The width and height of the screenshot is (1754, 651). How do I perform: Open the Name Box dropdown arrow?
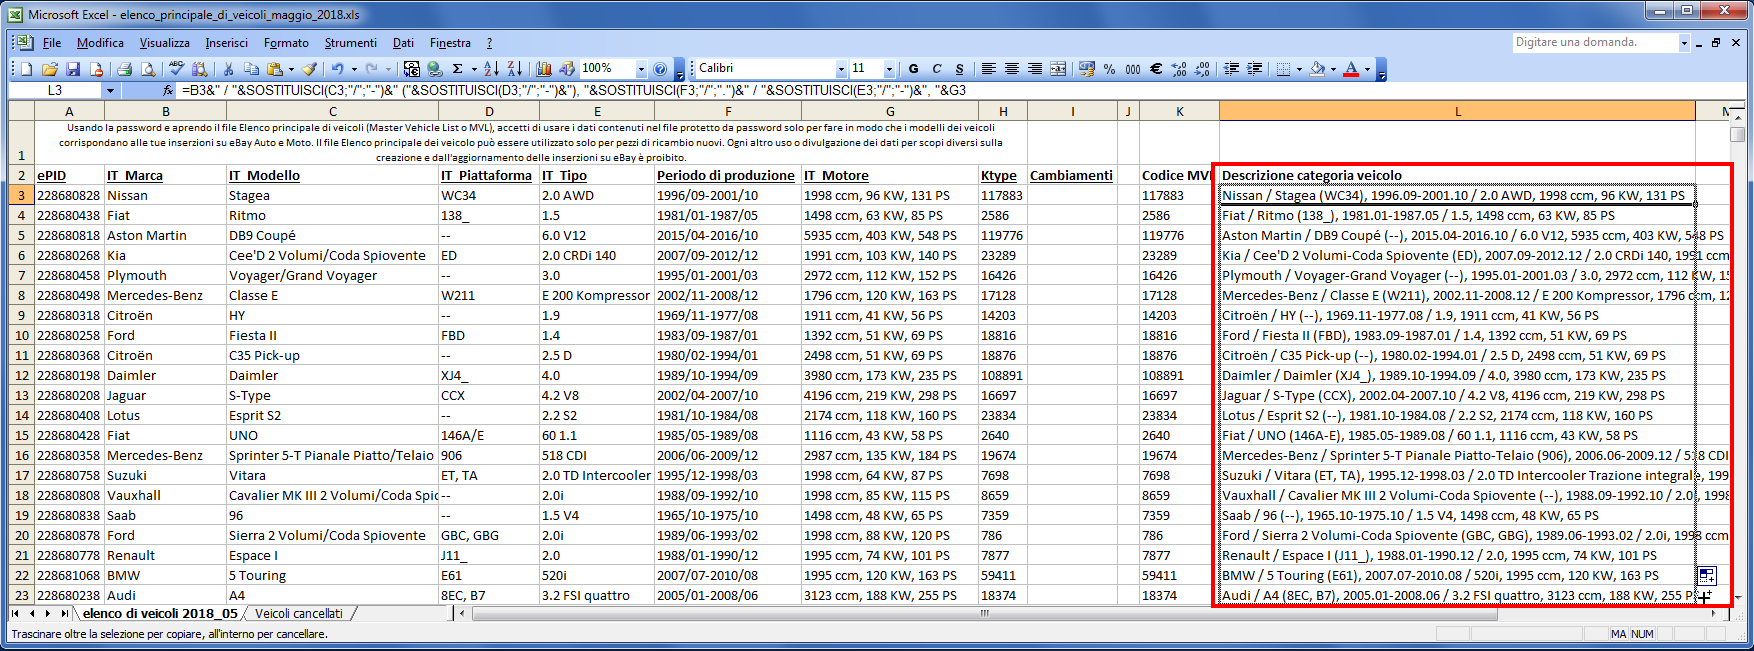click(x=110, y=90)
